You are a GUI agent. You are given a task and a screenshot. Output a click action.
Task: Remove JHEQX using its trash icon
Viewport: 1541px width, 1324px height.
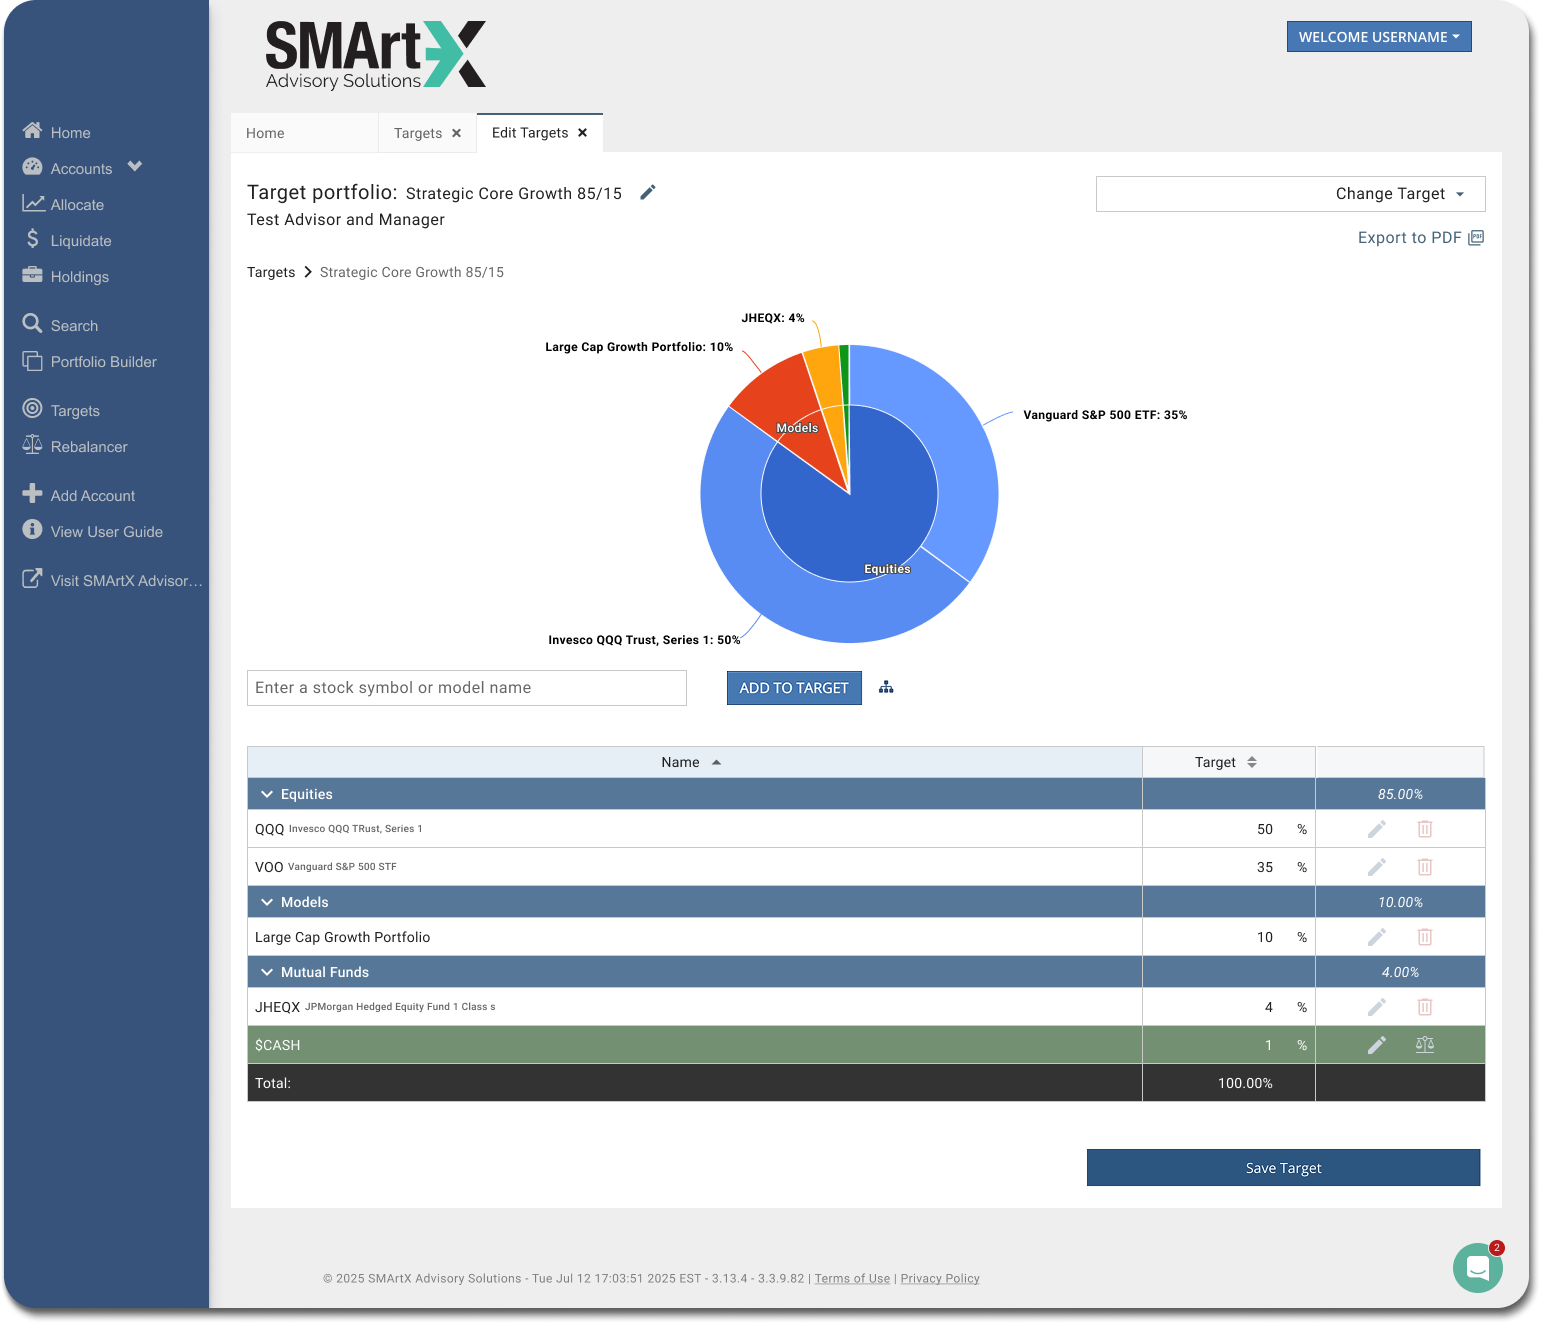[x=1425, y=1007]
